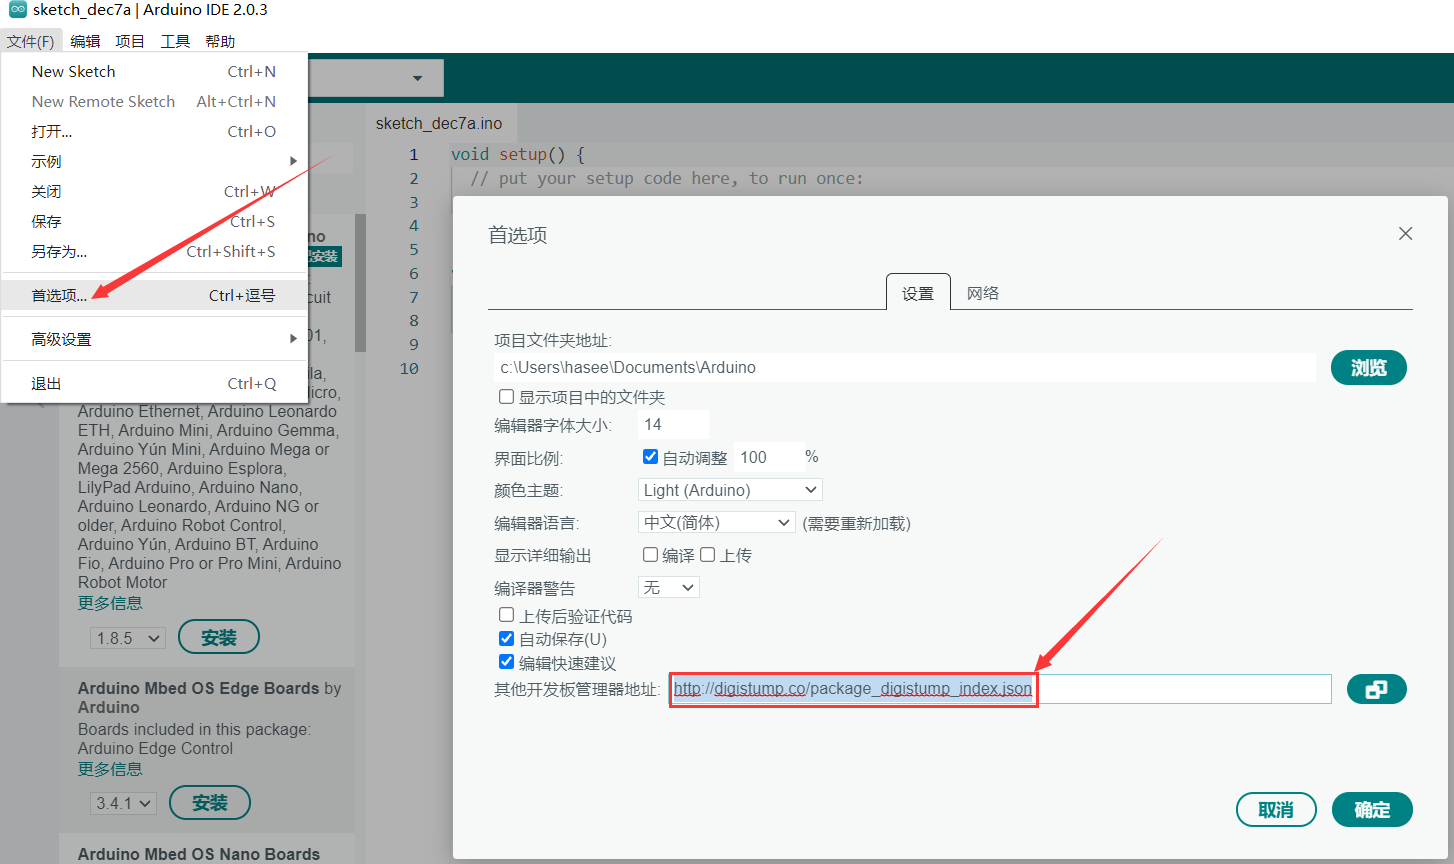Open 首选项... from file menu
Viewport: 1454px width, 864px height.
[154, 295]
